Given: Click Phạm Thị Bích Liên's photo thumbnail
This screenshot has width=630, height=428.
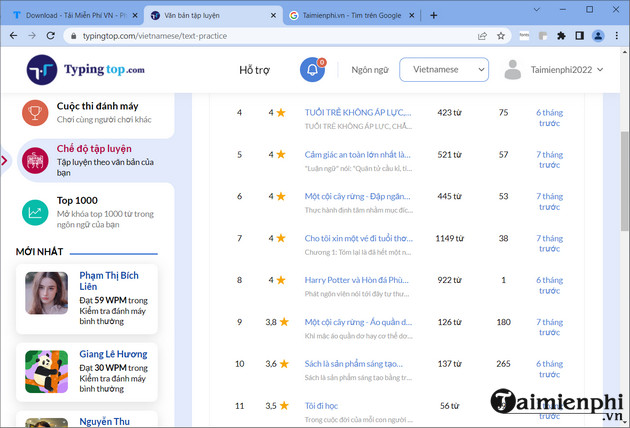Looking at the screenshot, I should click(47, 293).
